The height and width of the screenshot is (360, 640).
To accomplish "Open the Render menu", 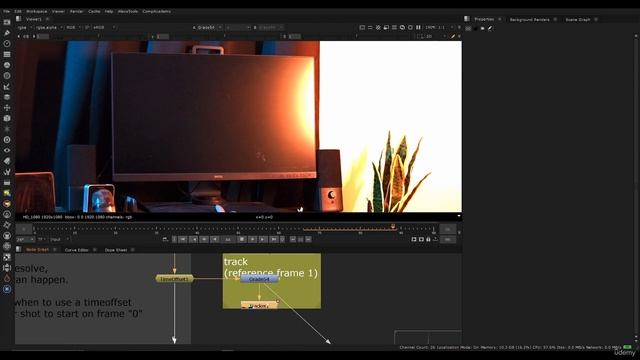I will point(76,11).
